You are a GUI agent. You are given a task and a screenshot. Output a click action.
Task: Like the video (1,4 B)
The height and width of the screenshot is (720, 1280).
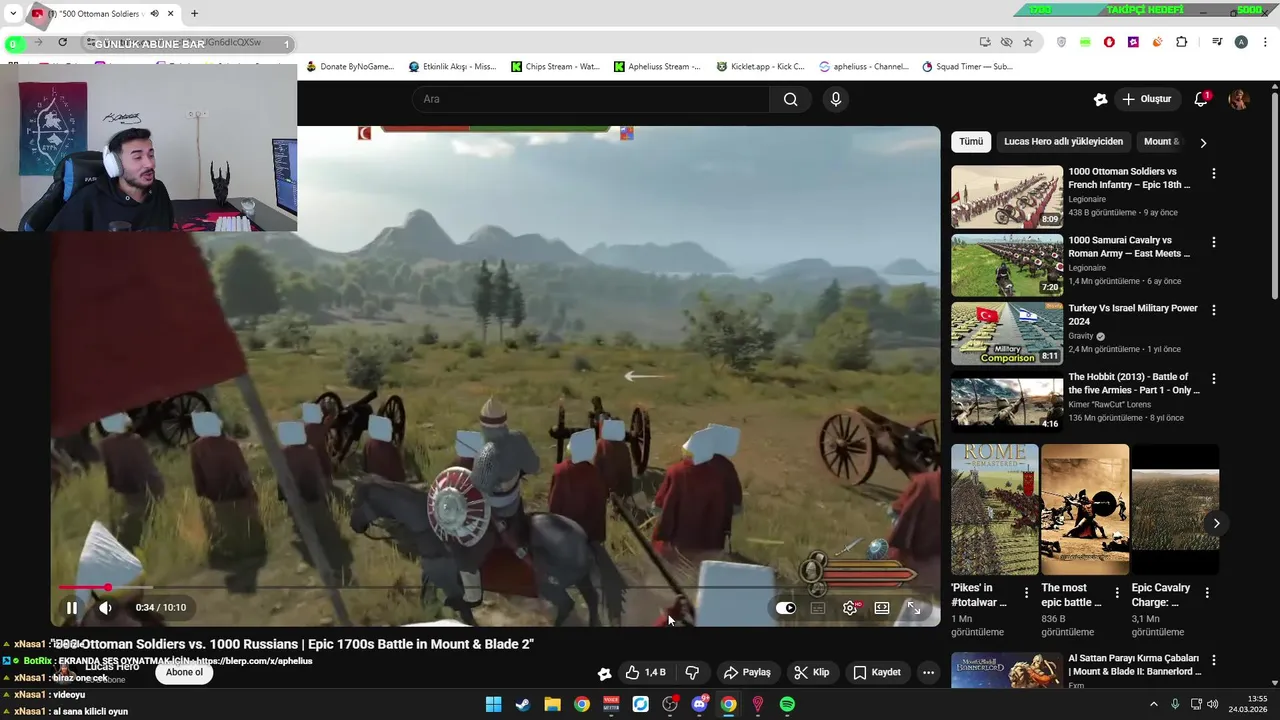point(645,672)
